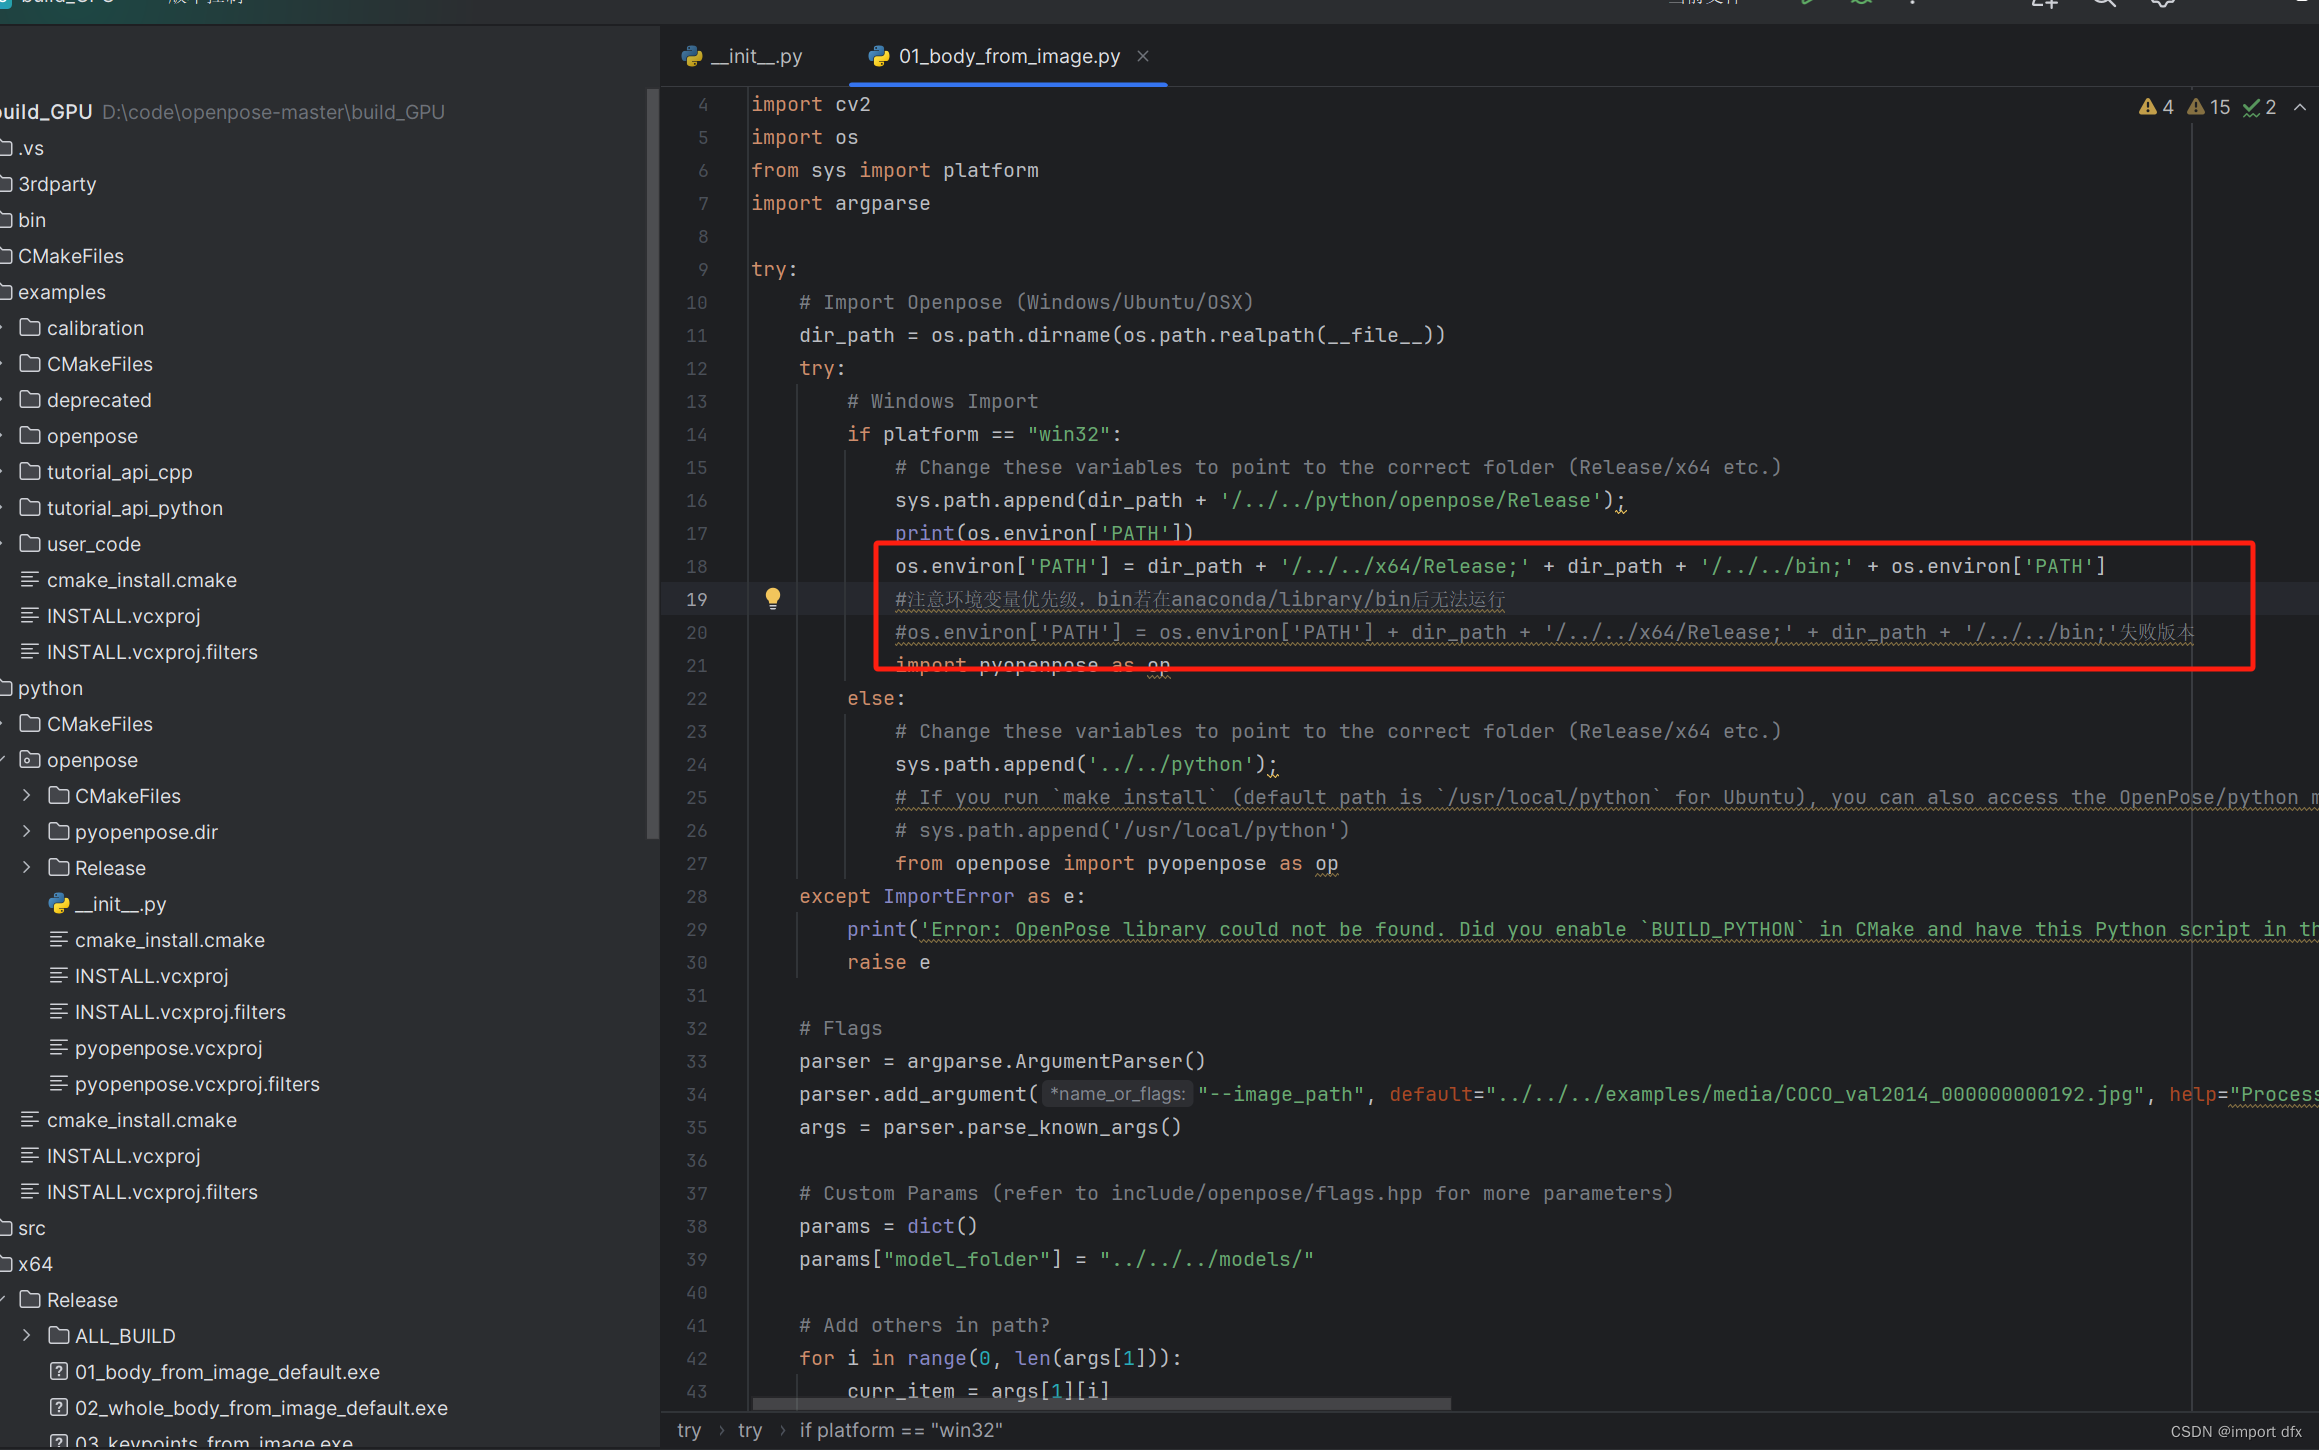This screenshot has width=2319, height=1450.
Task: Select 01_body_from_image_default.exe in the tree
Action: [227, 1372]
